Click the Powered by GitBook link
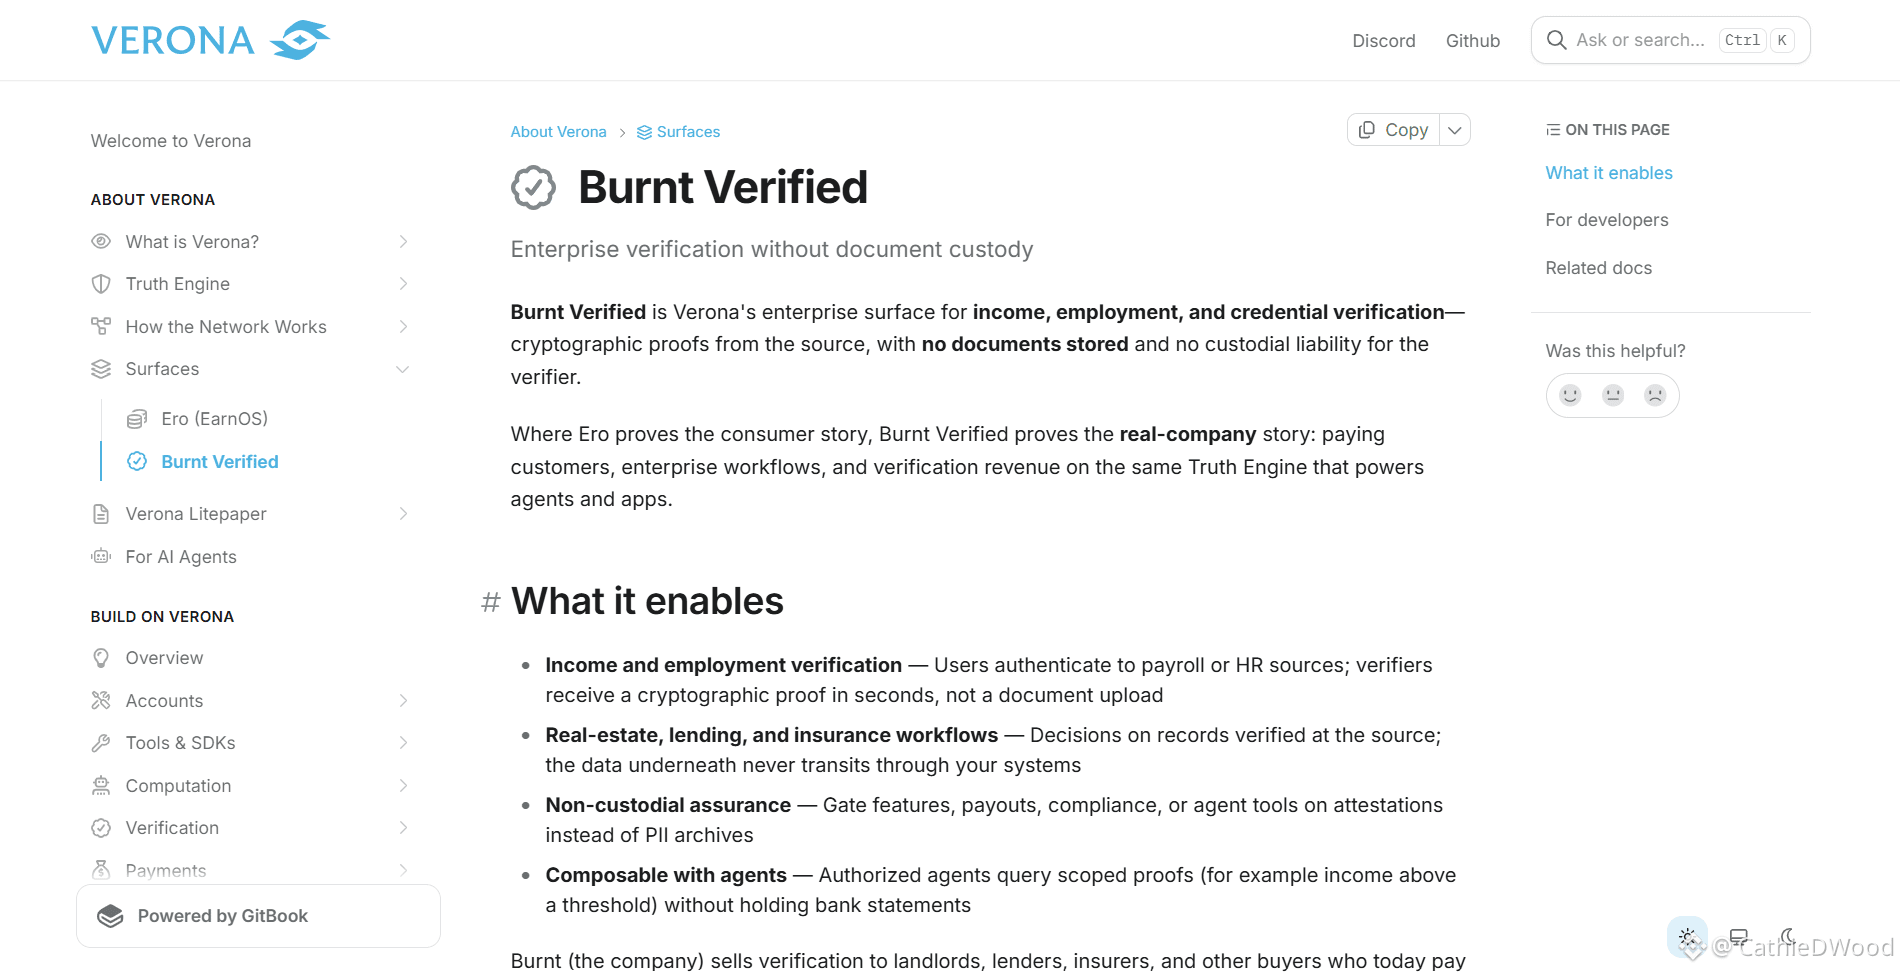1902x972 pixels. click(x=258, y=916)
